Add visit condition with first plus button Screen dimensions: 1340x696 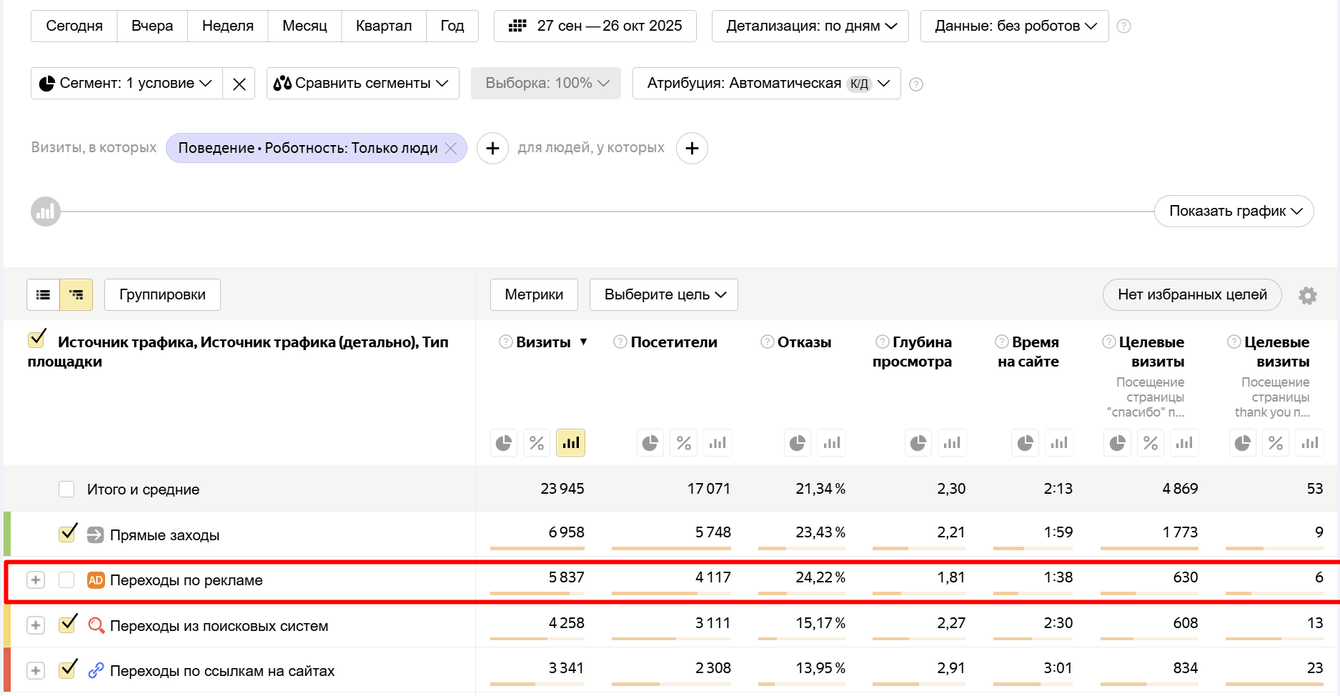tap(492, 148)
